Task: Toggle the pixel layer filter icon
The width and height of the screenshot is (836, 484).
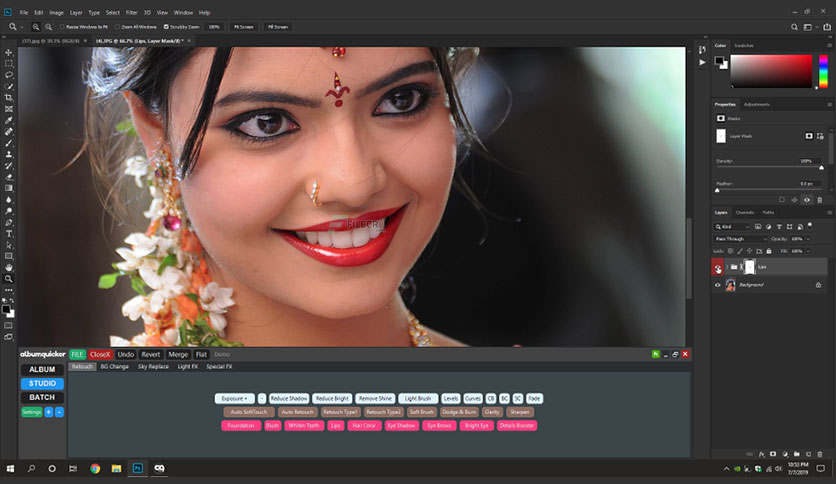Action: click(758, 227)
